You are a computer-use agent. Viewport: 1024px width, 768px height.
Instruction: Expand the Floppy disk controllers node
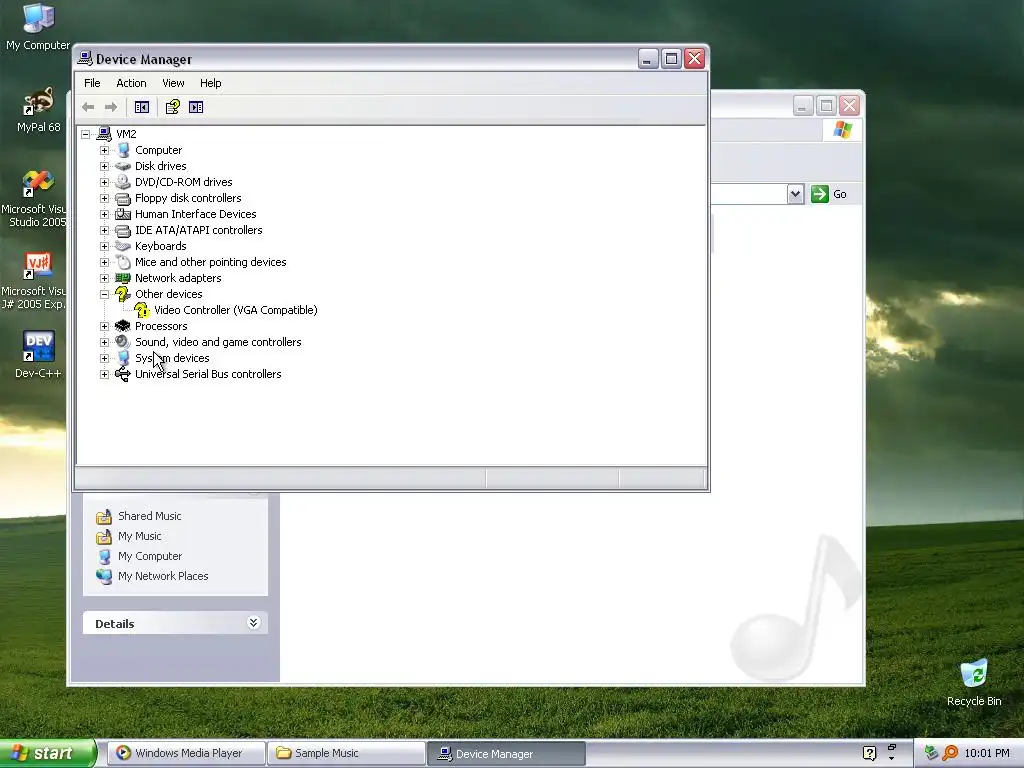click(x=104, y=199)
